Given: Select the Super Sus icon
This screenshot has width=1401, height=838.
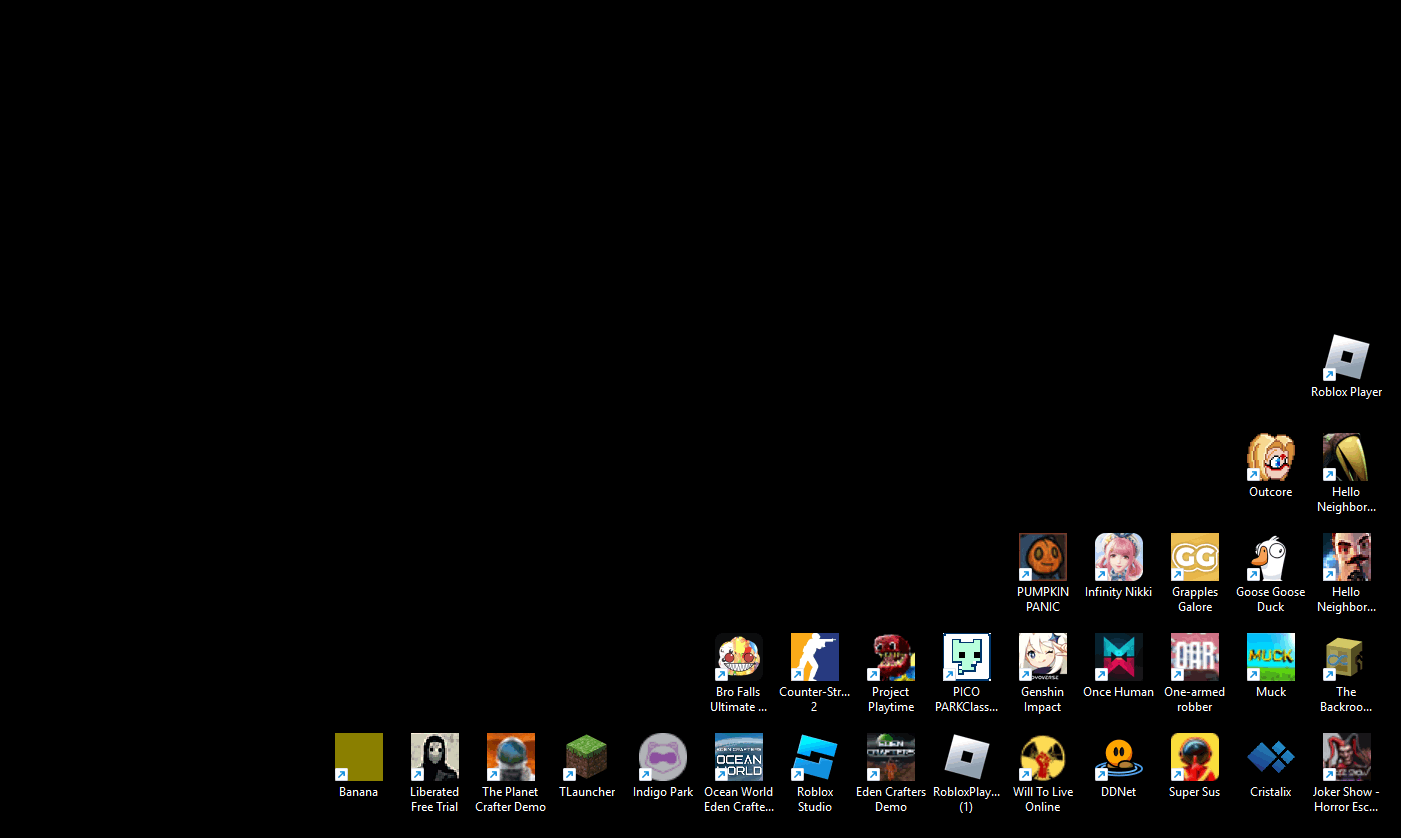Looking at the screenshot, I should pos(1194,757).
